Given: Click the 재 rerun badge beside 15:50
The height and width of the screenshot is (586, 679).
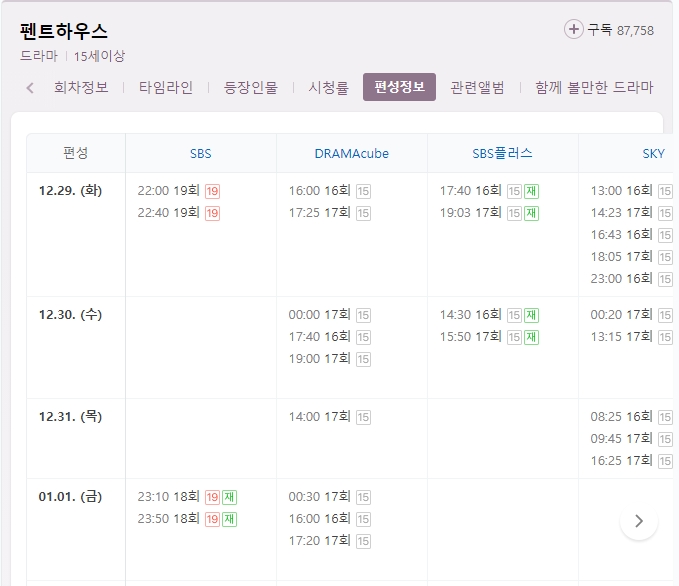Looking at the screenshot, I should tap(531, 337).
